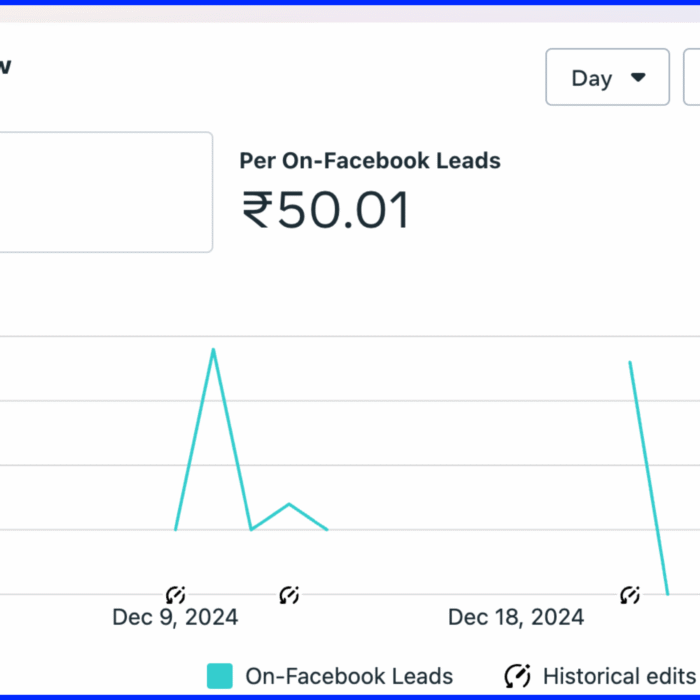700x700 pixels.
Task: Toggle the Historical edits legend label
Action: click(x=618, y=676)
